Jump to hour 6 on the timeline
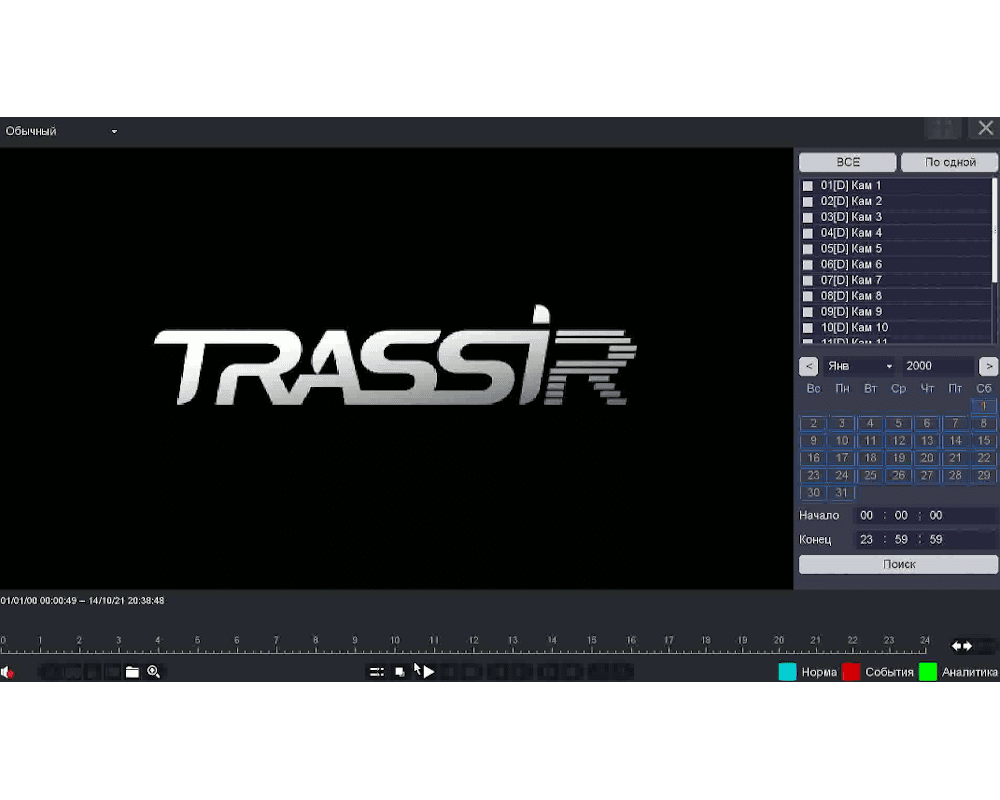1000x800 pixels. click(x=237, y=641)
